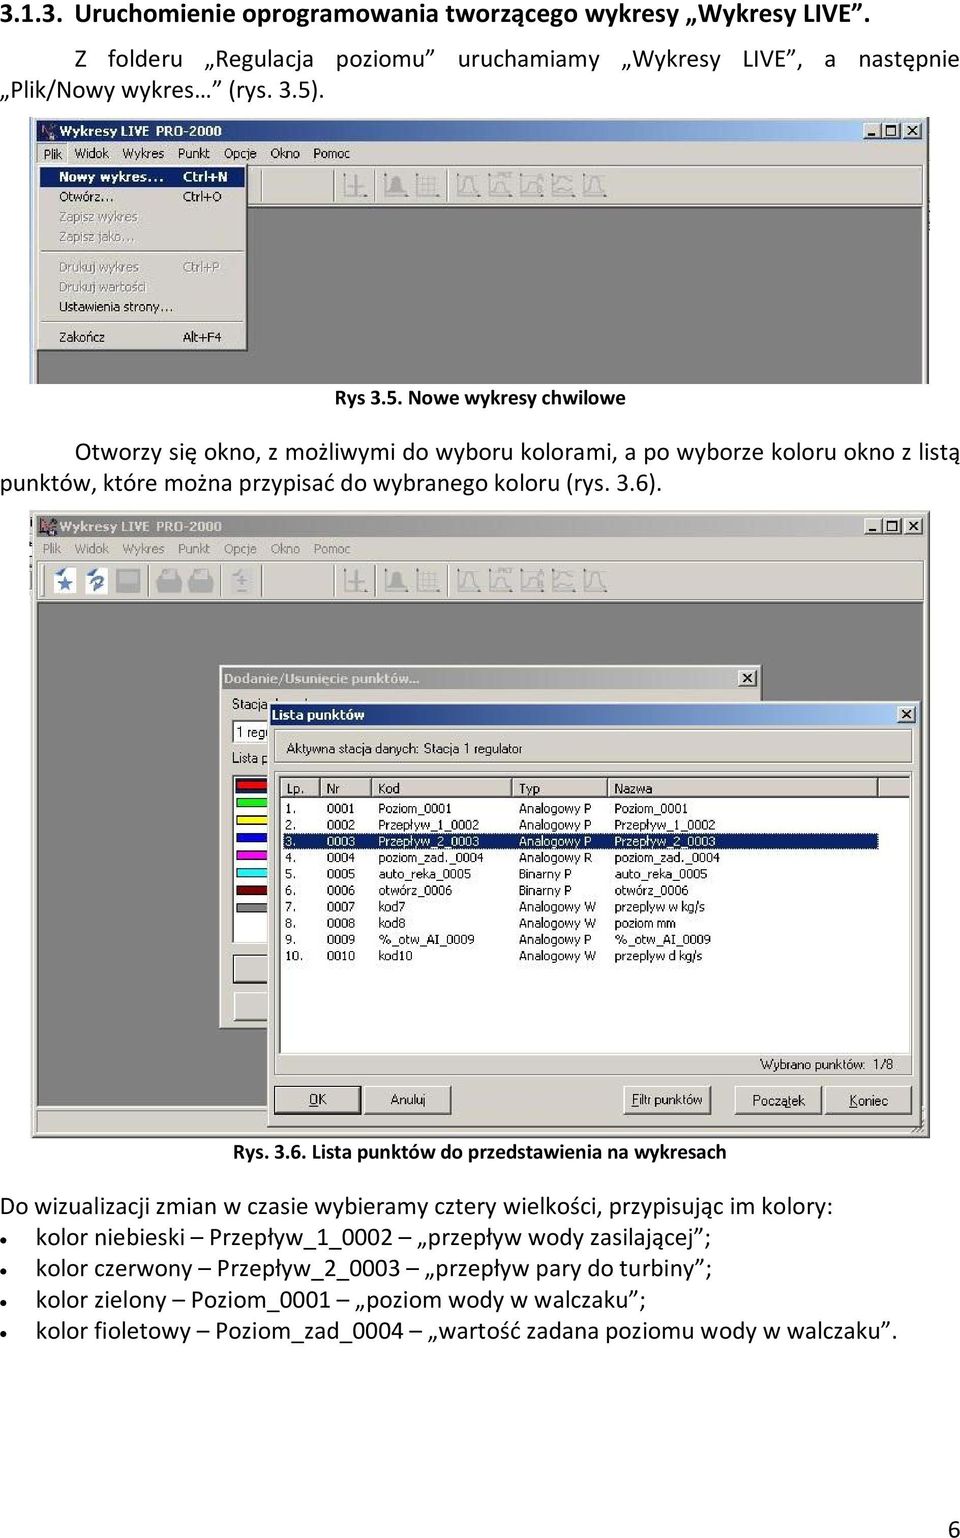Open the Plik menu in the window with Lista punktów

pos(52,548)
